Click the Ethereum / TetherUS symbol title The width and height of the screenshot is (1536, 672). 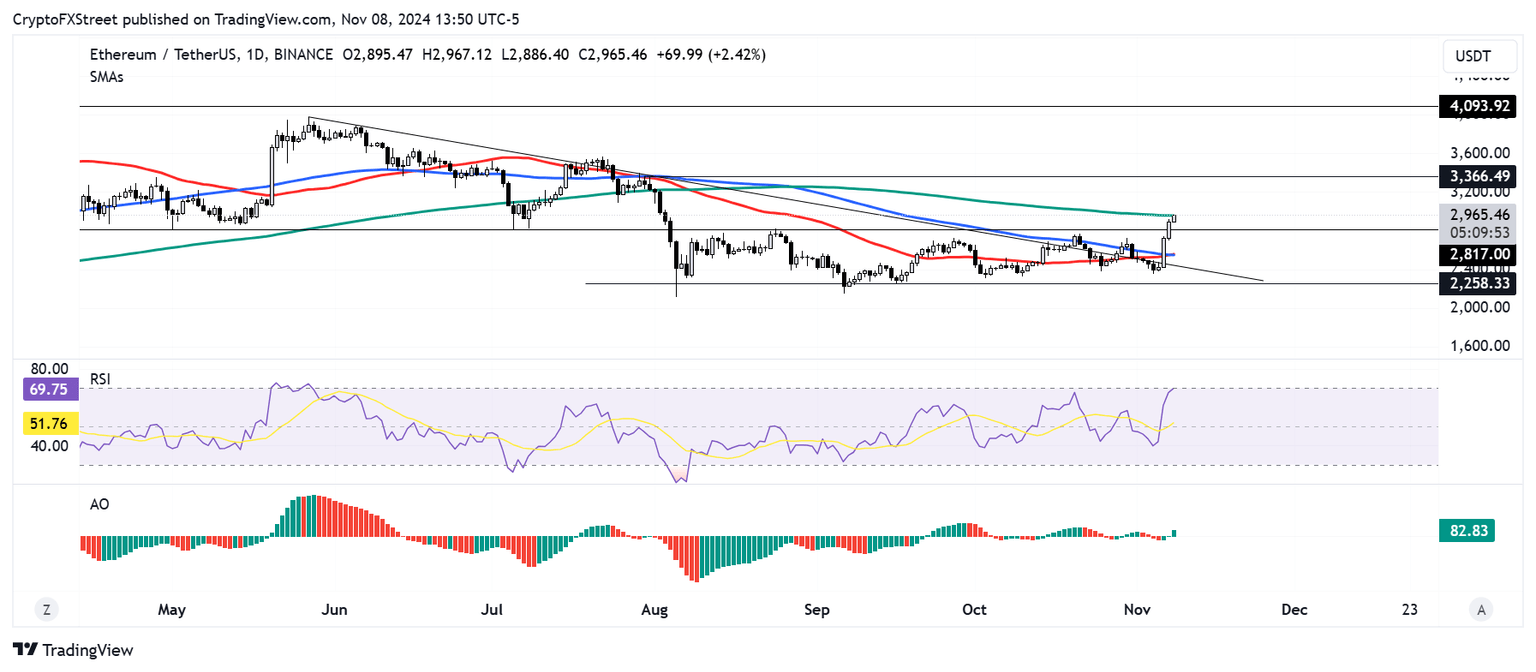(162, 55)
